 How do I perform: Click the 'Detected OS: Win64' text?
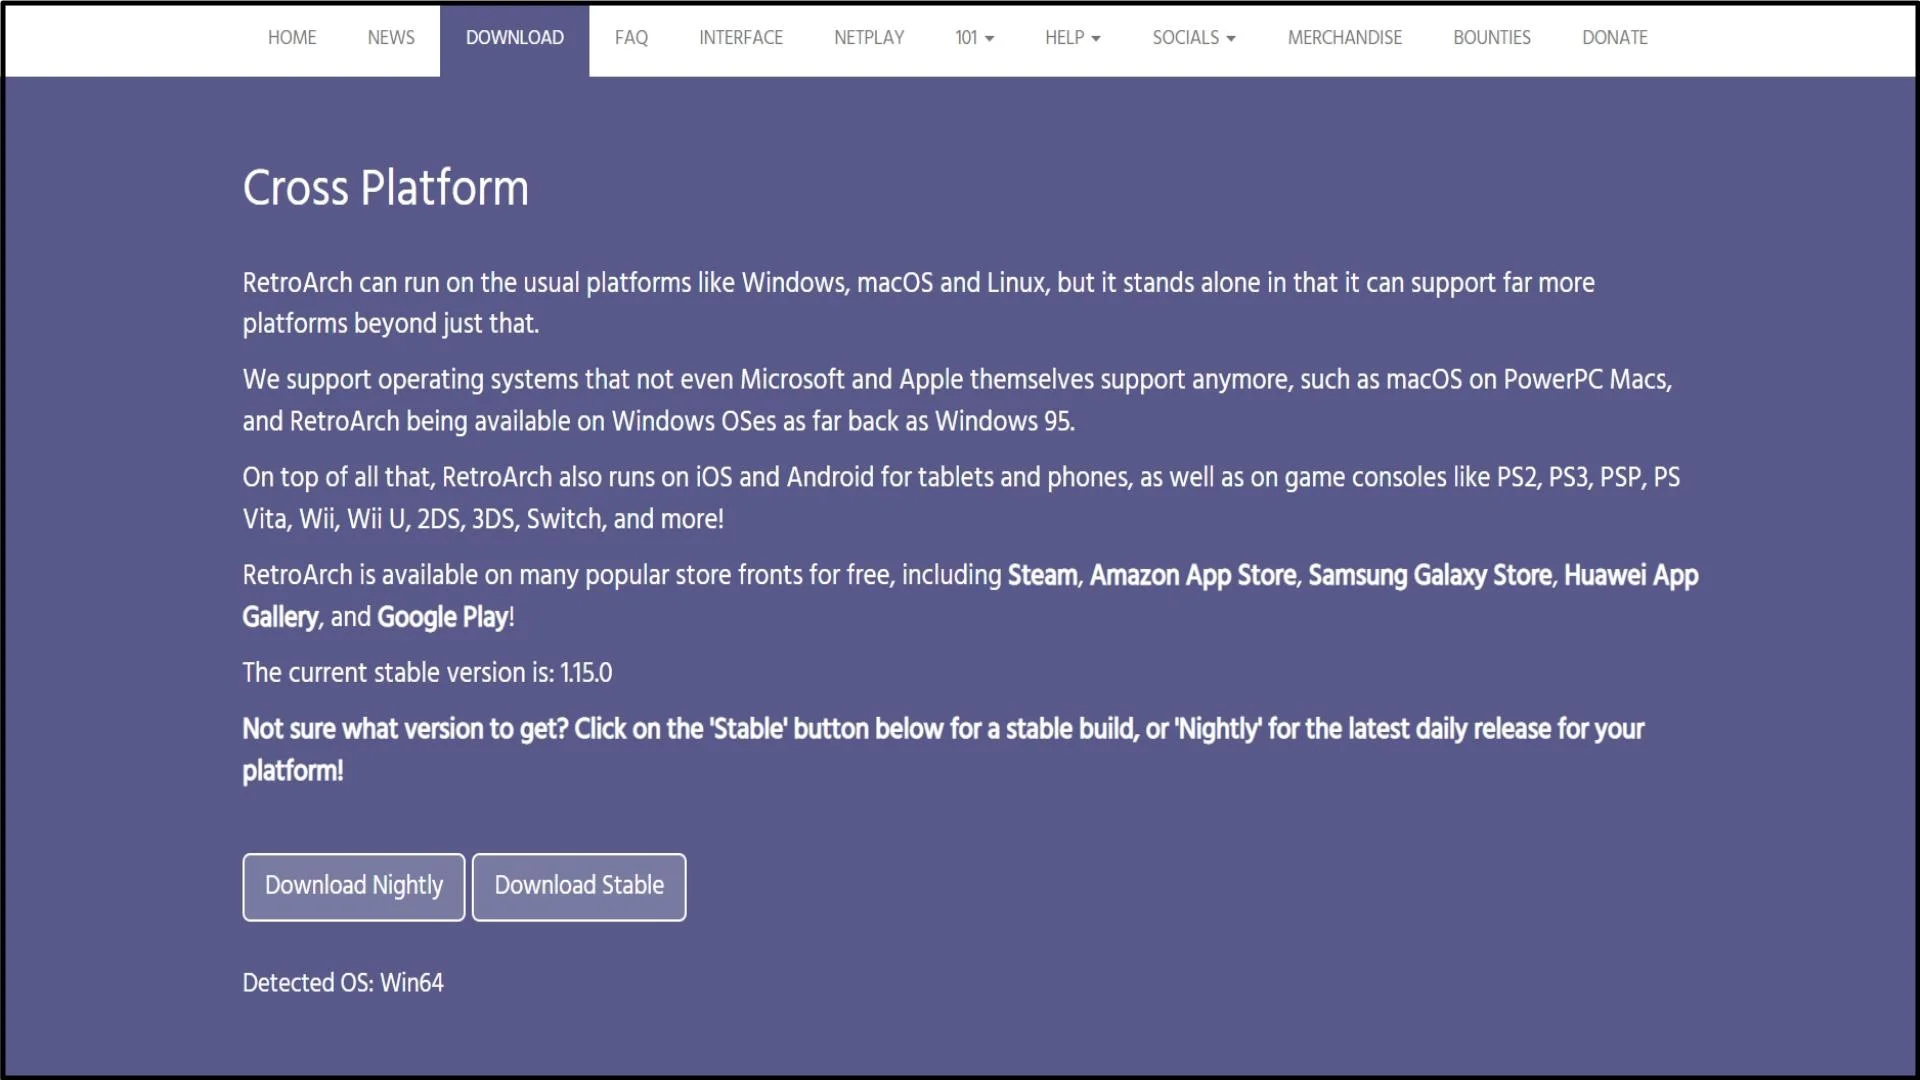[343, 983]
